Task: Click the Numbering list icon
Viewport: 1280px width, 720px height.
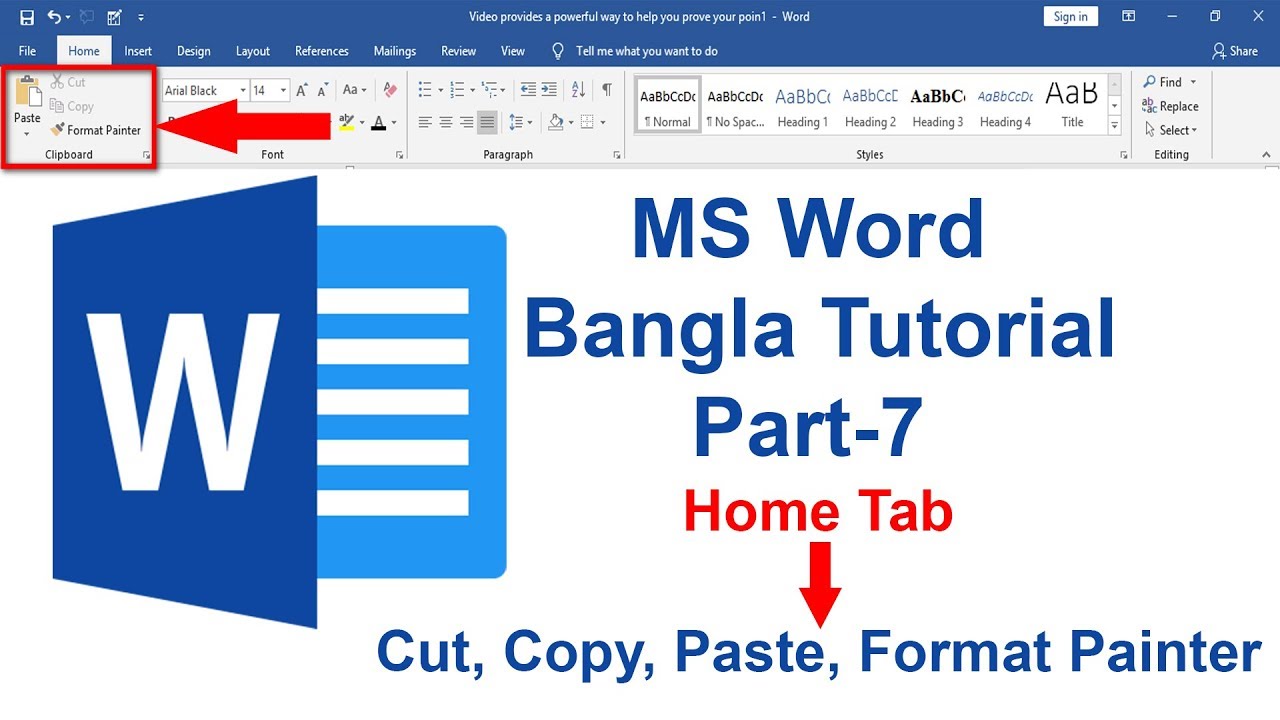Action: (457, 90)
